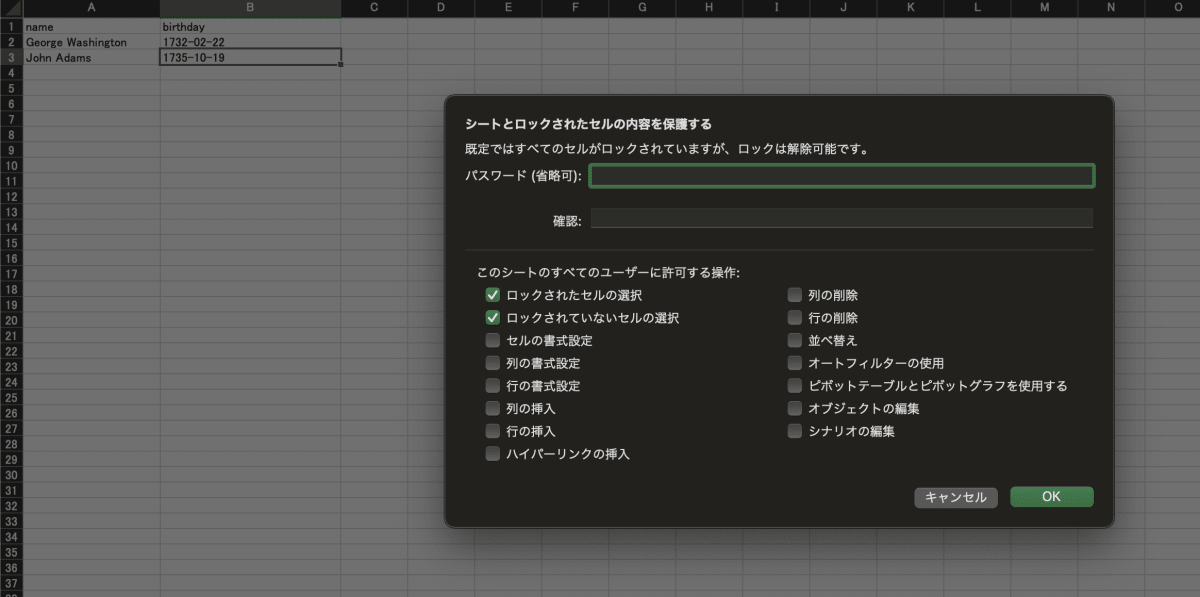Select row 2 header
Viewport: 1200px width, 597px height.
click(11, 42)
